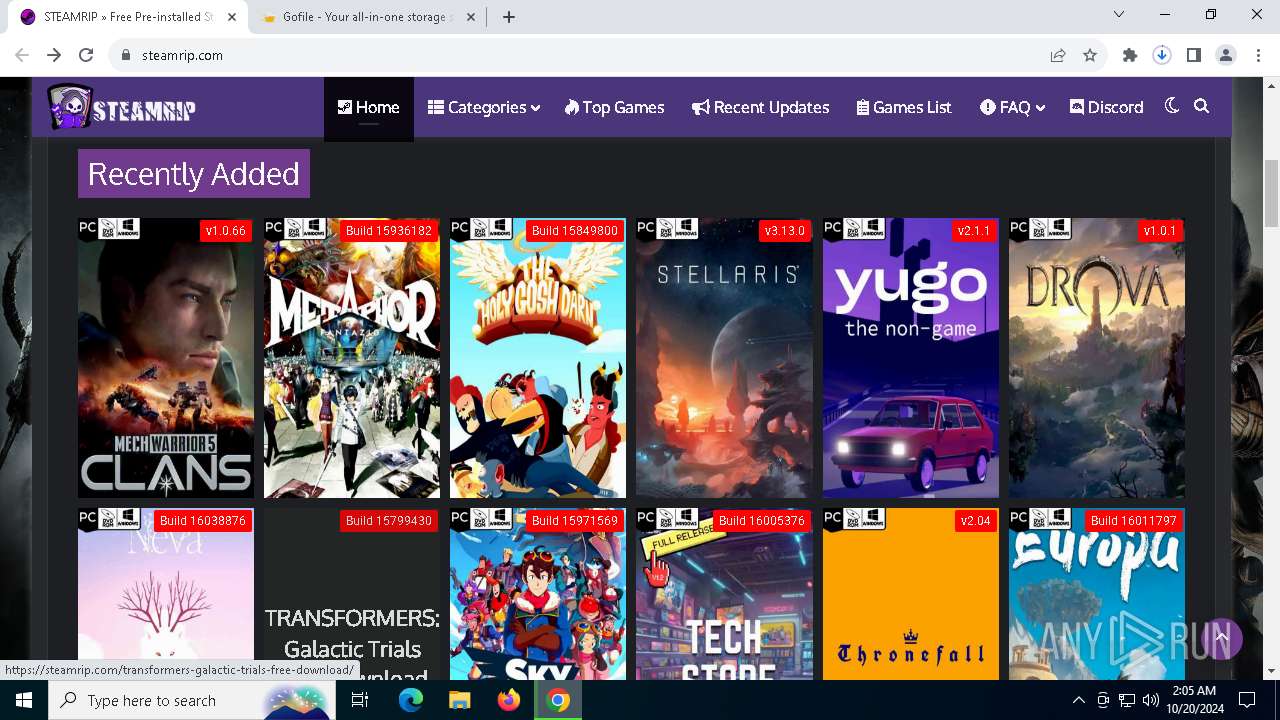Open the volume control speaker icon
The width and height of the screenshot is (1280, 720).
coord(1150,700)
